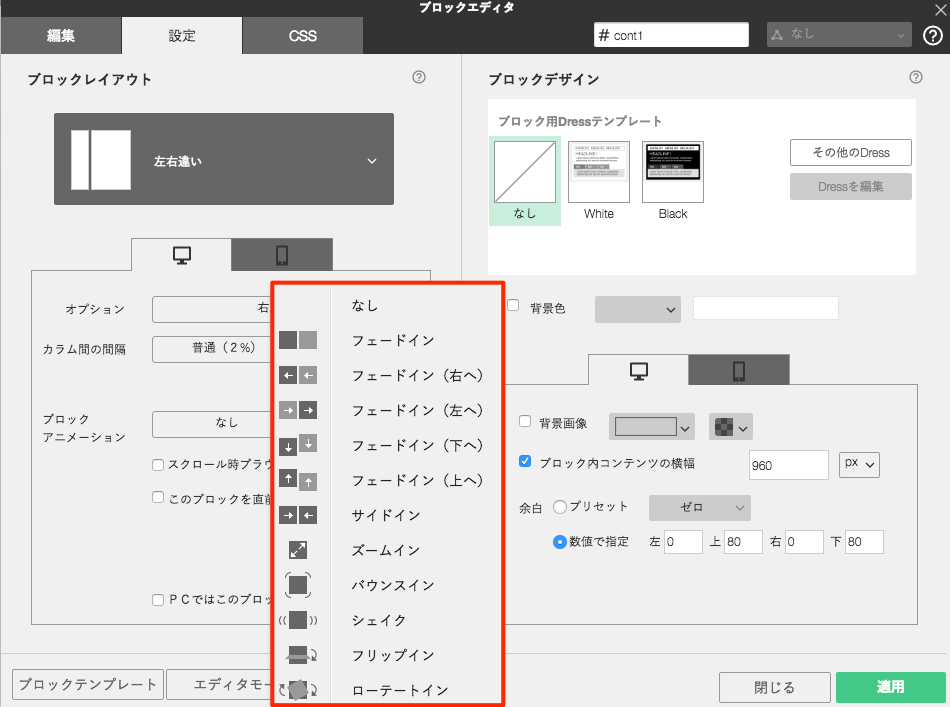Uncheck ブロック内コンテンツの横幅 checkbox
950x707 pixels.
click(525, 461)
